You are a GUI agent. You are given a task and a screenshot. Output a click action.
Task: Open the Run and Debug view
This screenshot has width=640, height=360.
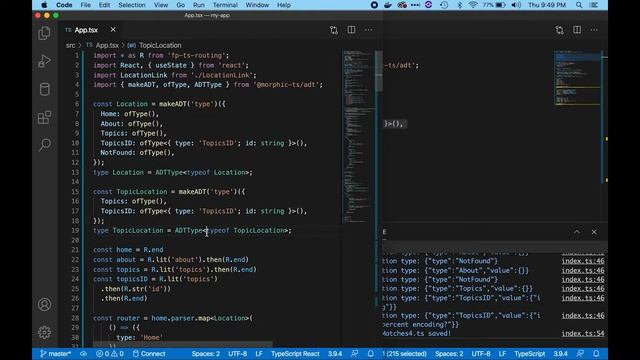[x=44, y=61]
